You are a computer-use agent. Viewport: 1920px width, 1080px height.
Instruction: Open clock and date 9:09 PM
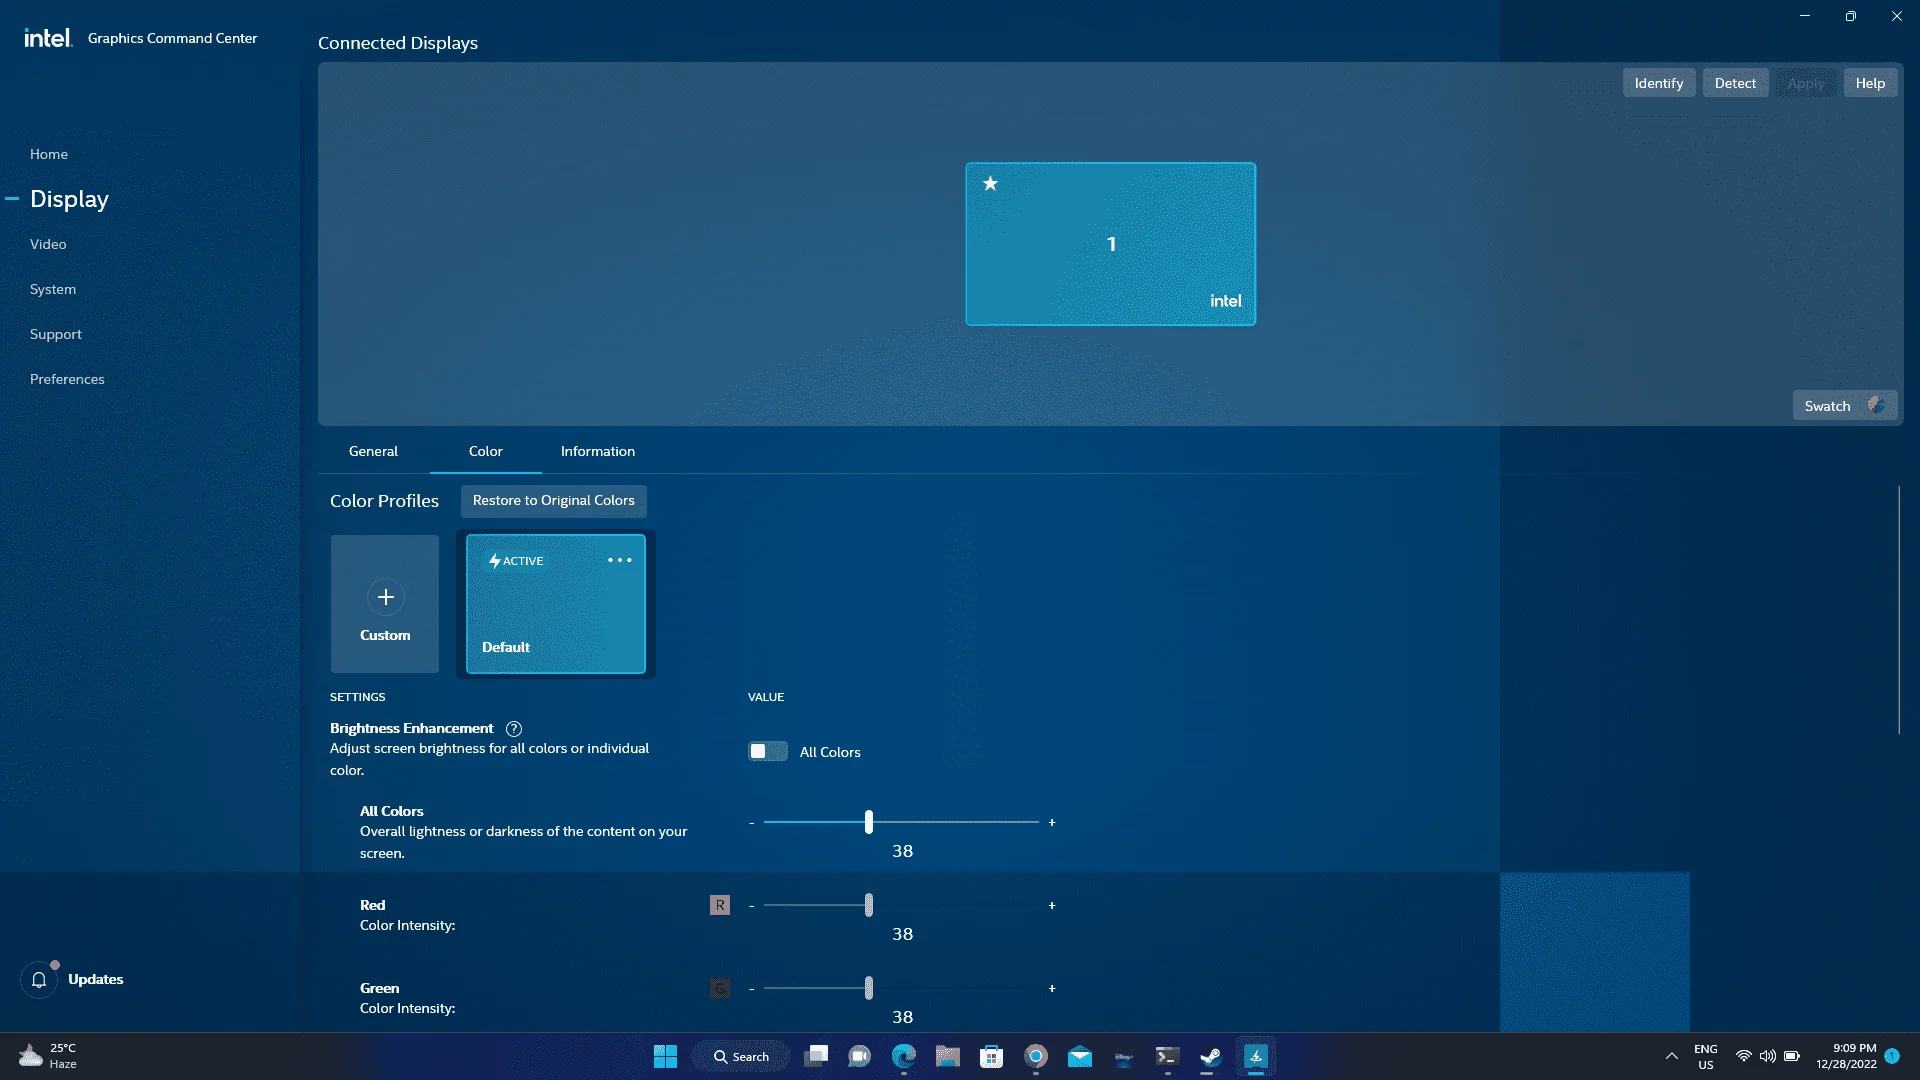[x=1846, y=1056]
